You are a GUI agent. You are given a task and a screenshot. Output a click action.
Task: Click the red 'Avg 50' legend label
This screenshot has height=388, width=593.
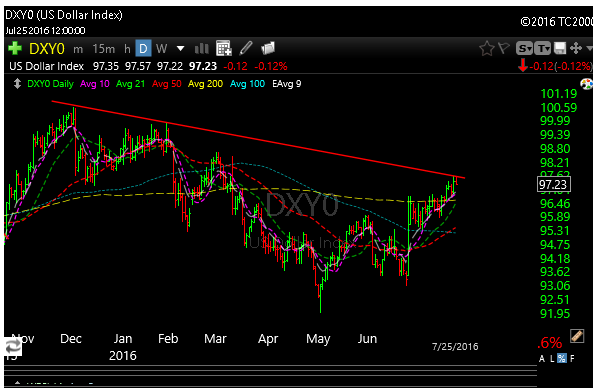pyautogui.click(x=166, y=84)
